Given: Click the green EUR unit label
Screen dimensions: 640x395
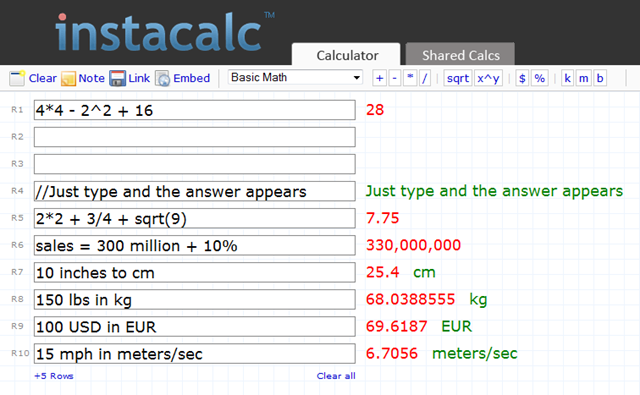Looking at the screenshot, I should tap(456, 326).
